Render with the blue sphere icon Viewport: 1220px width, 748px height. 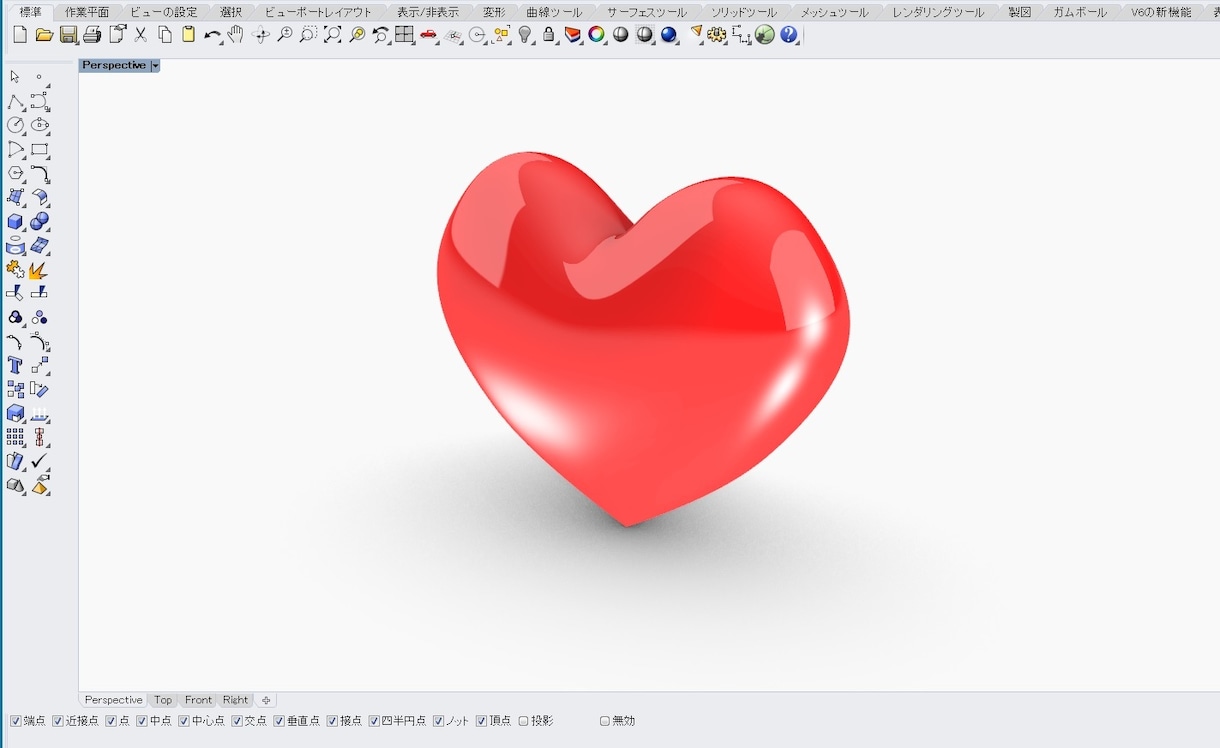click(669, 35)
